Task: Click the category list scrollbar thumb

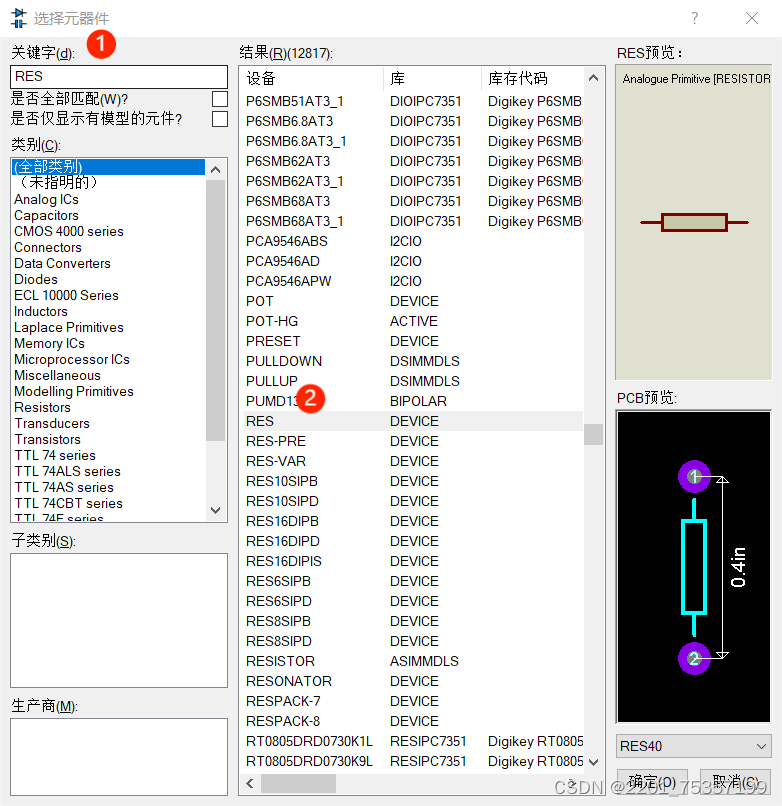Action: pyautogui.click(x=216, y=310)
